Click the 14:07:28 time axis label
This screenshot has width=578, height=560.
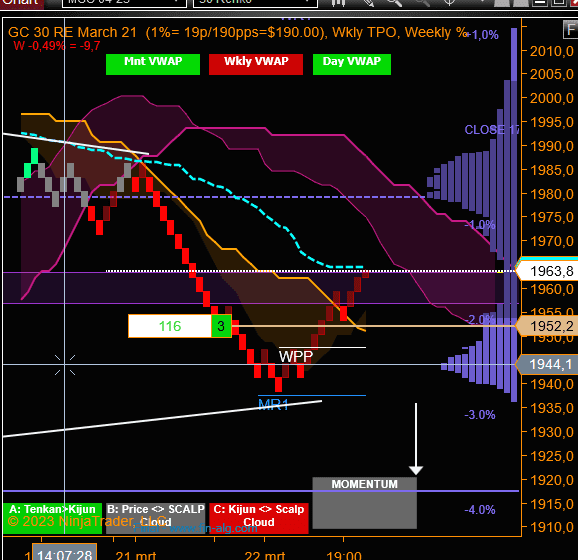click(65, 553)
